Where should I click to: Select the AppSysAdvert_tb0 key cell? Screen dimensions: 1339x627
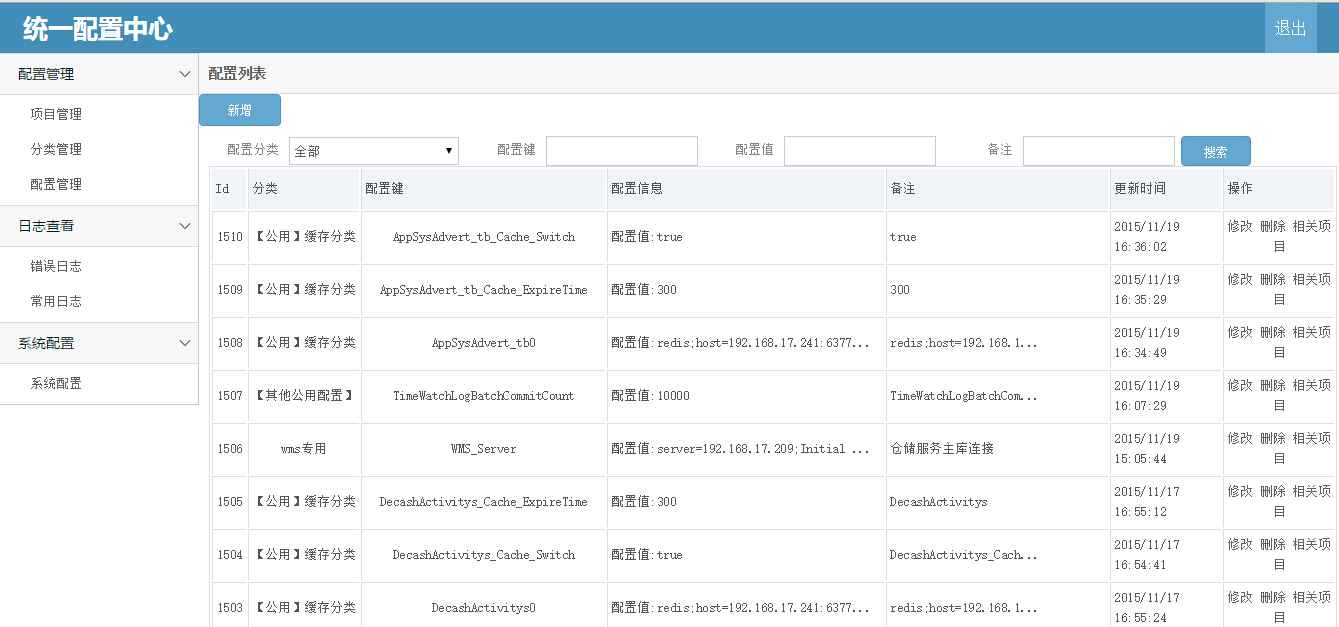point(484,343)
